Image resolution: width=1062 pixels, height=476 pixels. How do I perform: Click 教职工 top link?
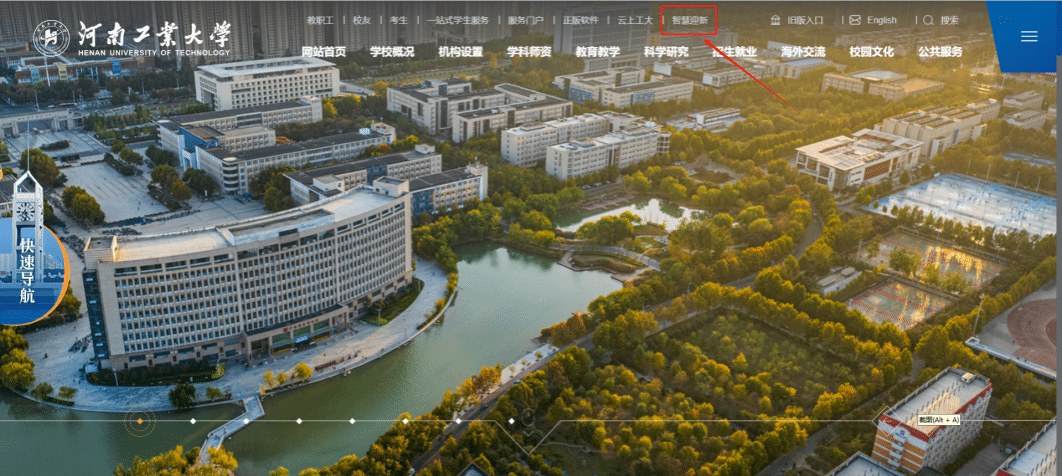tap(320, 20)
